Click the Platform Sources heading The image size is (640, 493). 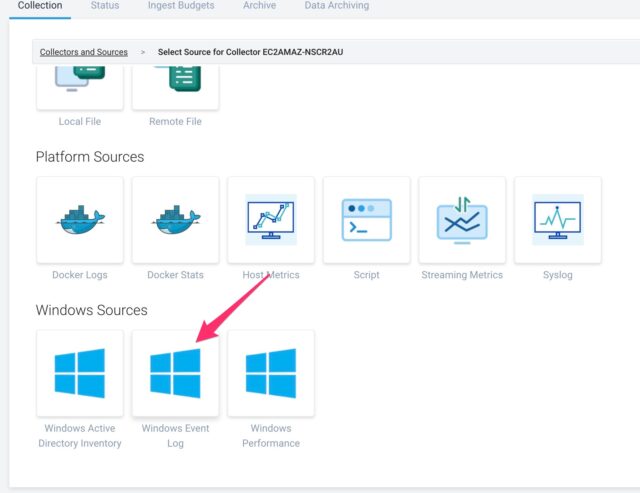(90, 157)
